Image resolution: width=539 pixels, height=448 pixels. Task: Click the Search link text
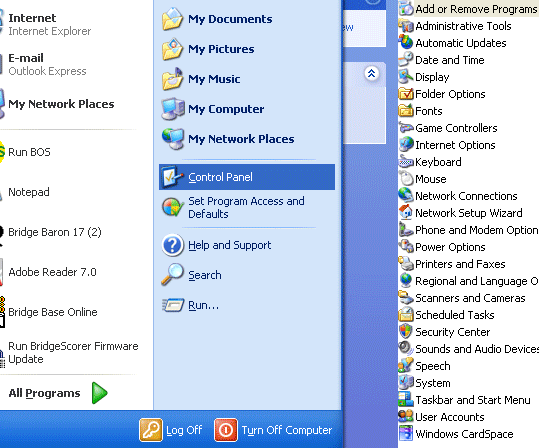tap(205, 275)
